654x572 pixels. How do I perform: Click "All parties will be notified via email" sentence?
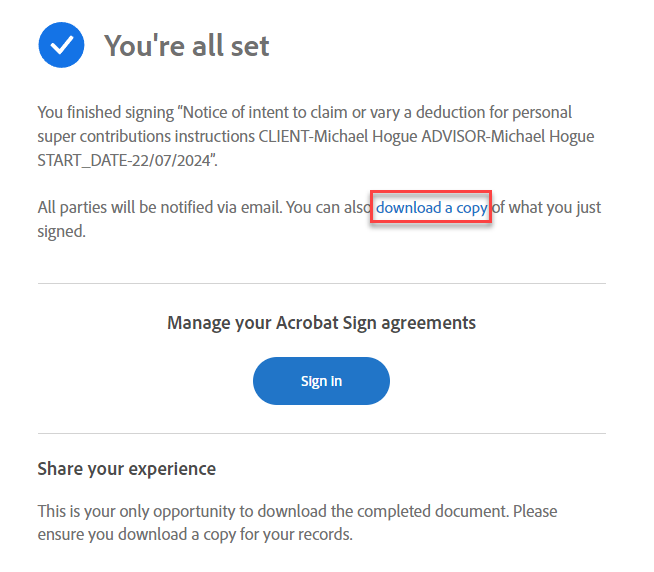[160, 207]
